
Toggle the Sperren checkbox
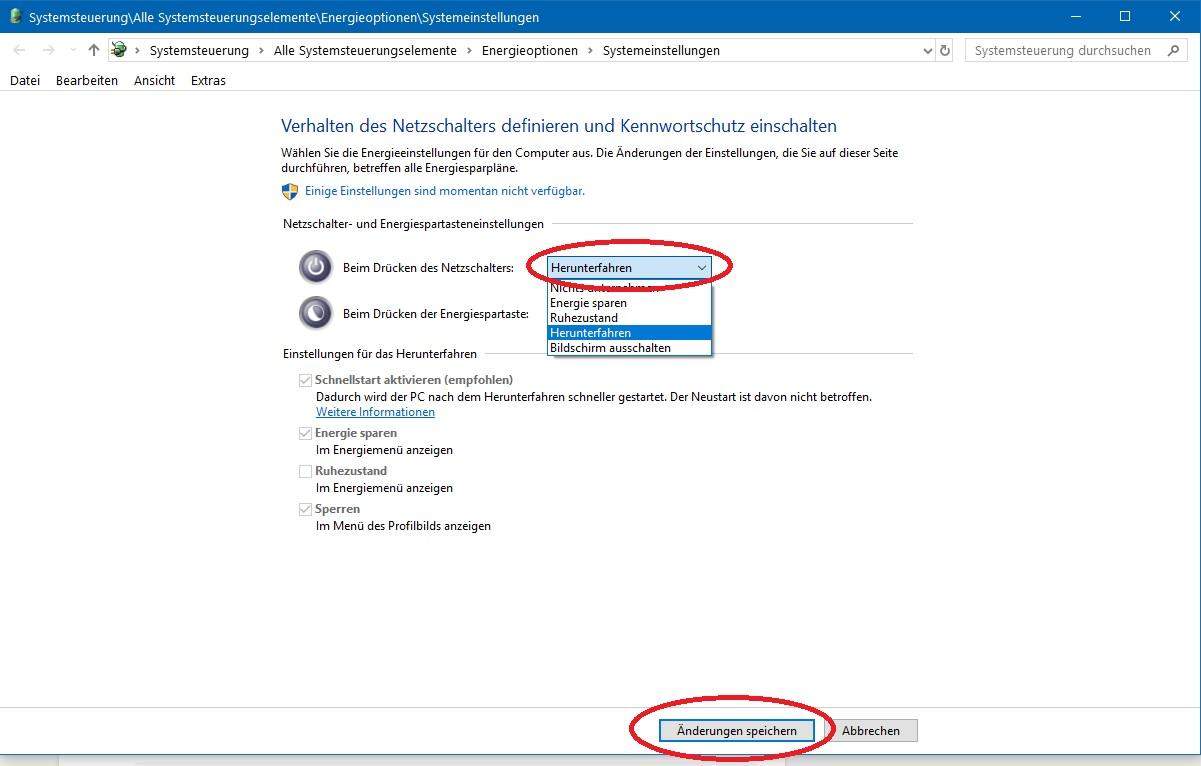tap(305, 509)
